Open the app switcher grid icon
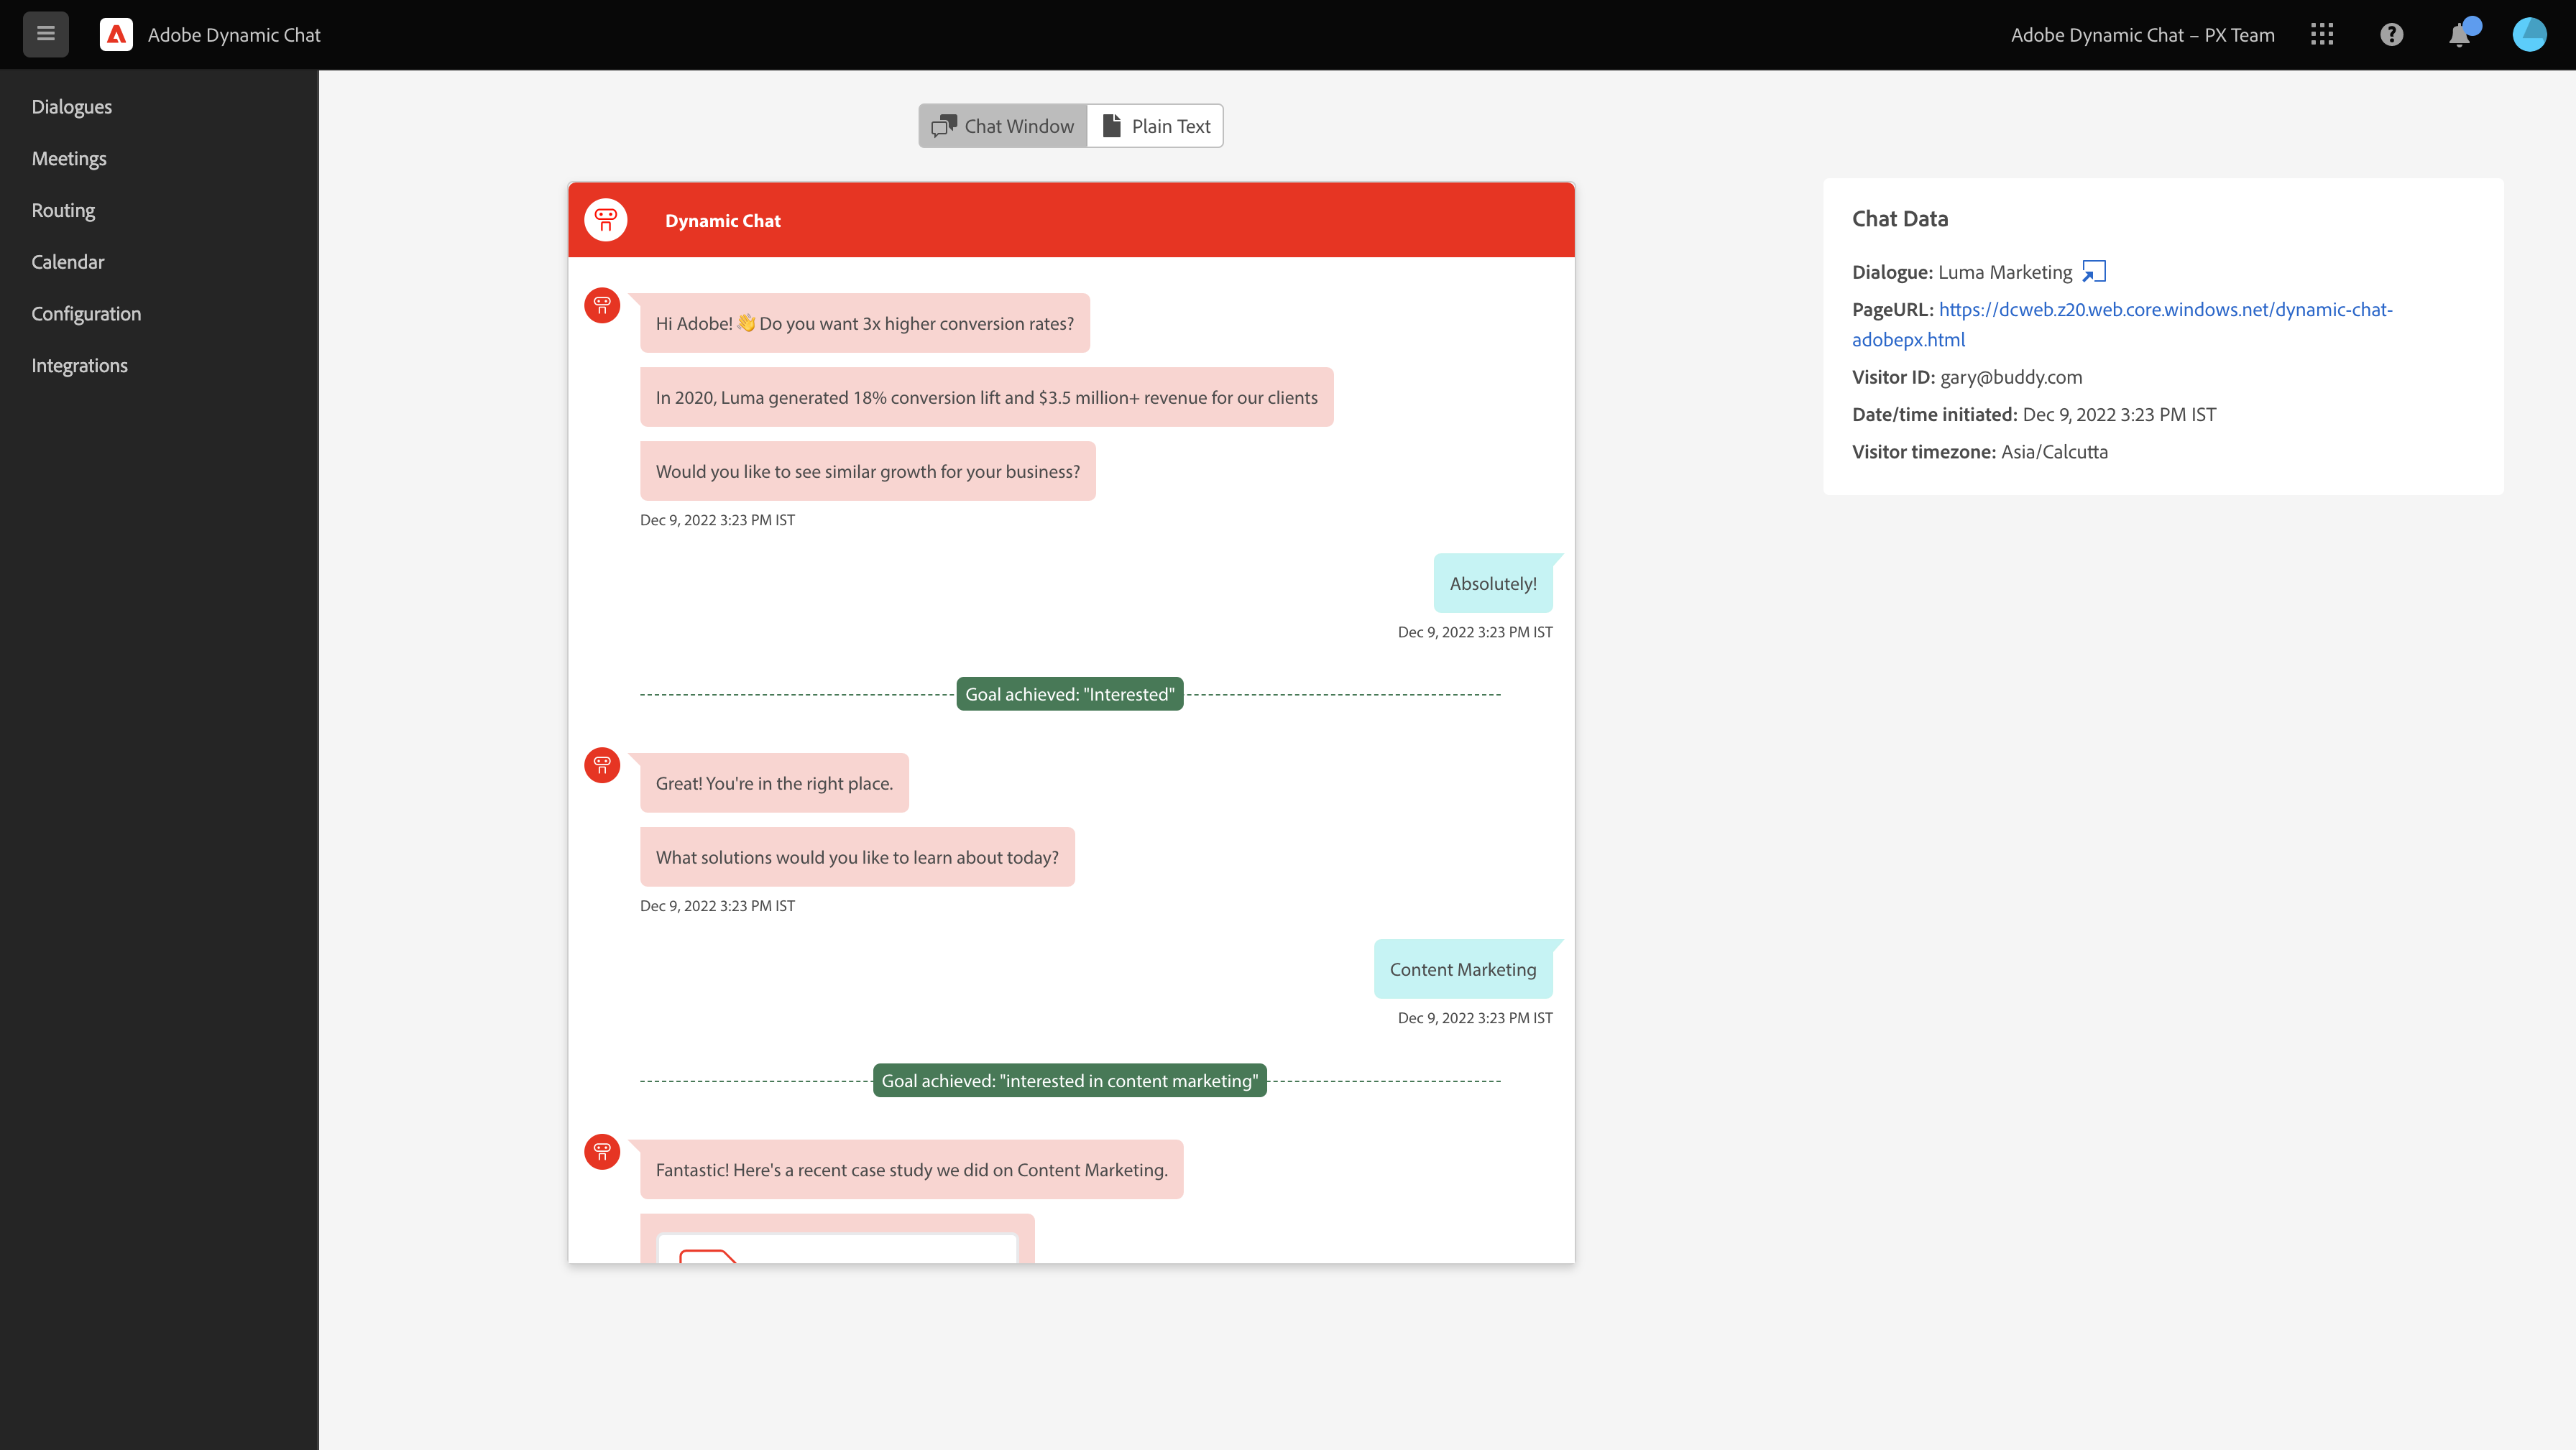The height and width of the screenshot is (1450, 2576). [x=2322, y=34]
